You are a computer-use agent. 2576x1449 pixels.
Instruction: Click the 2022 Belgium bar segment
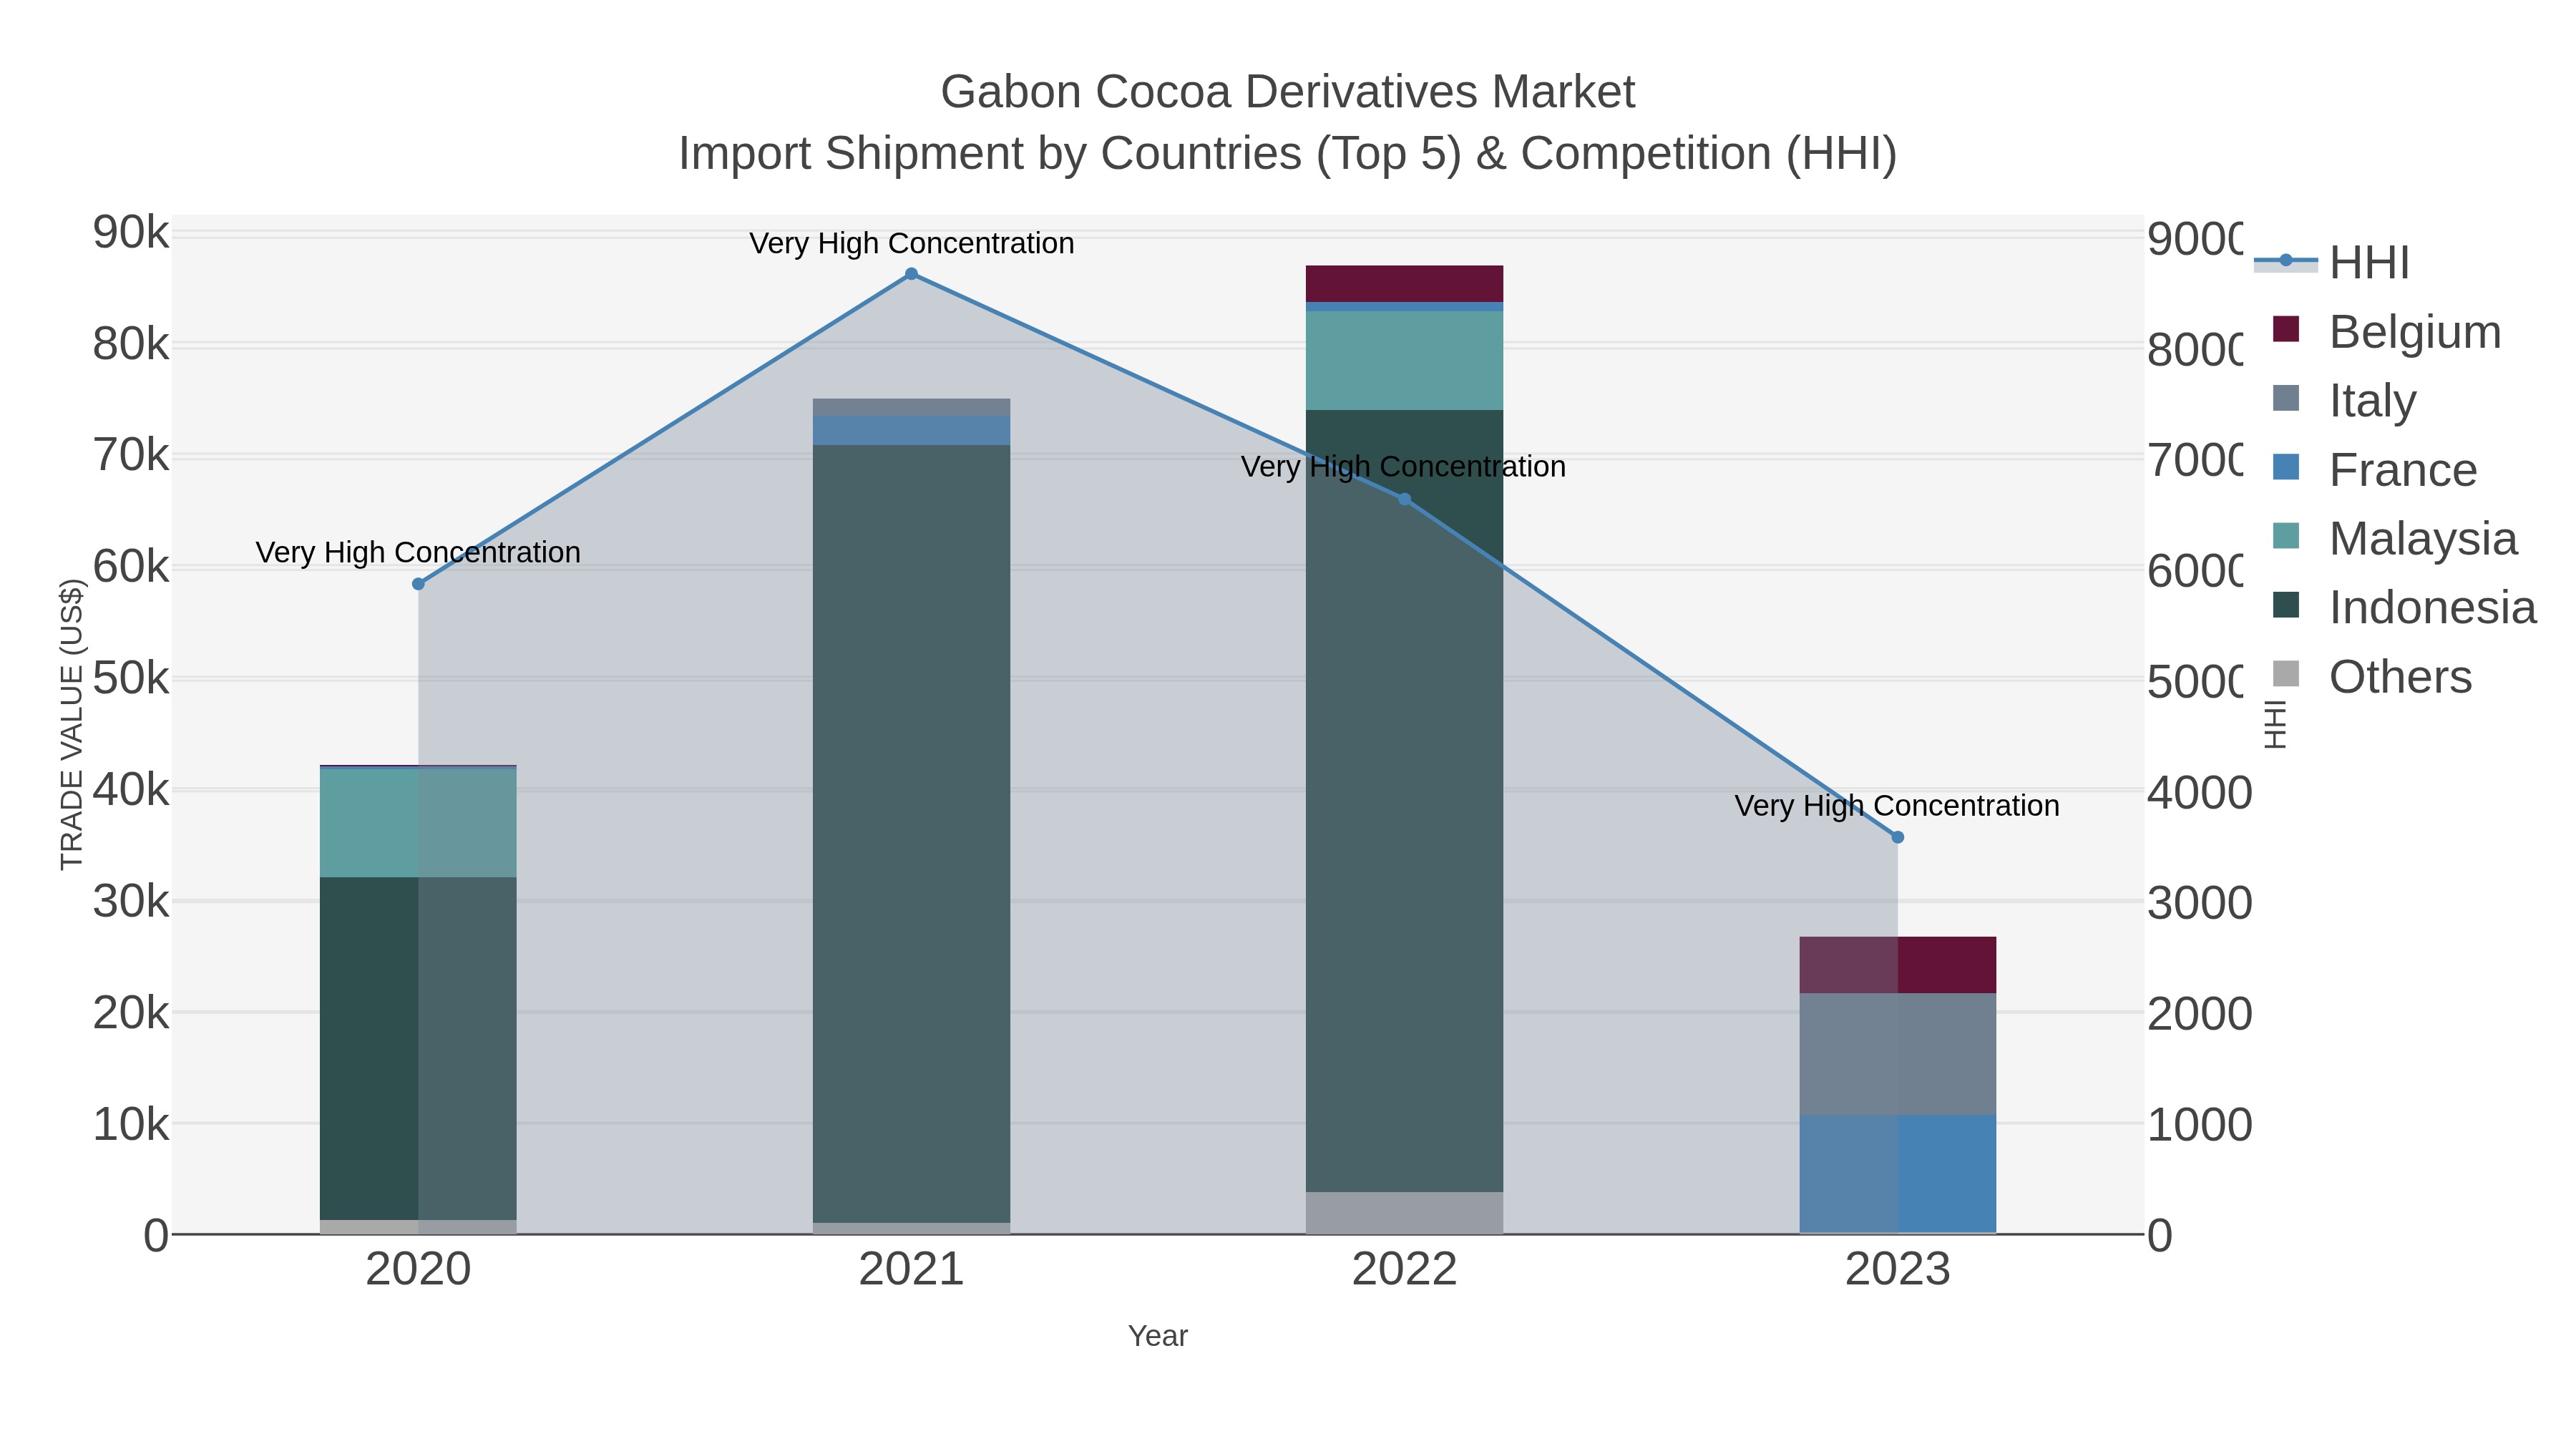tap(1404, 284)
